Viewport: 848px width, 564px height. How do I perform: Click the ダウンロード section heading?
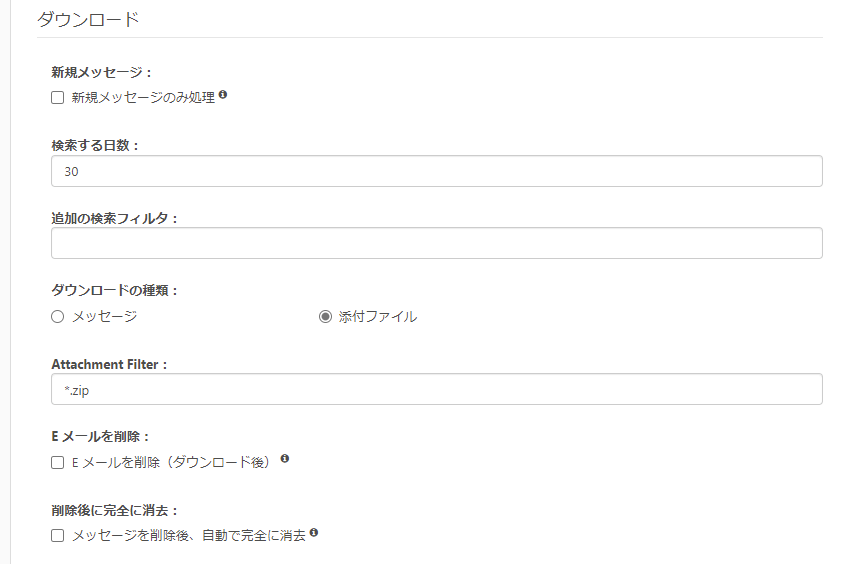(x=88, y=19)
